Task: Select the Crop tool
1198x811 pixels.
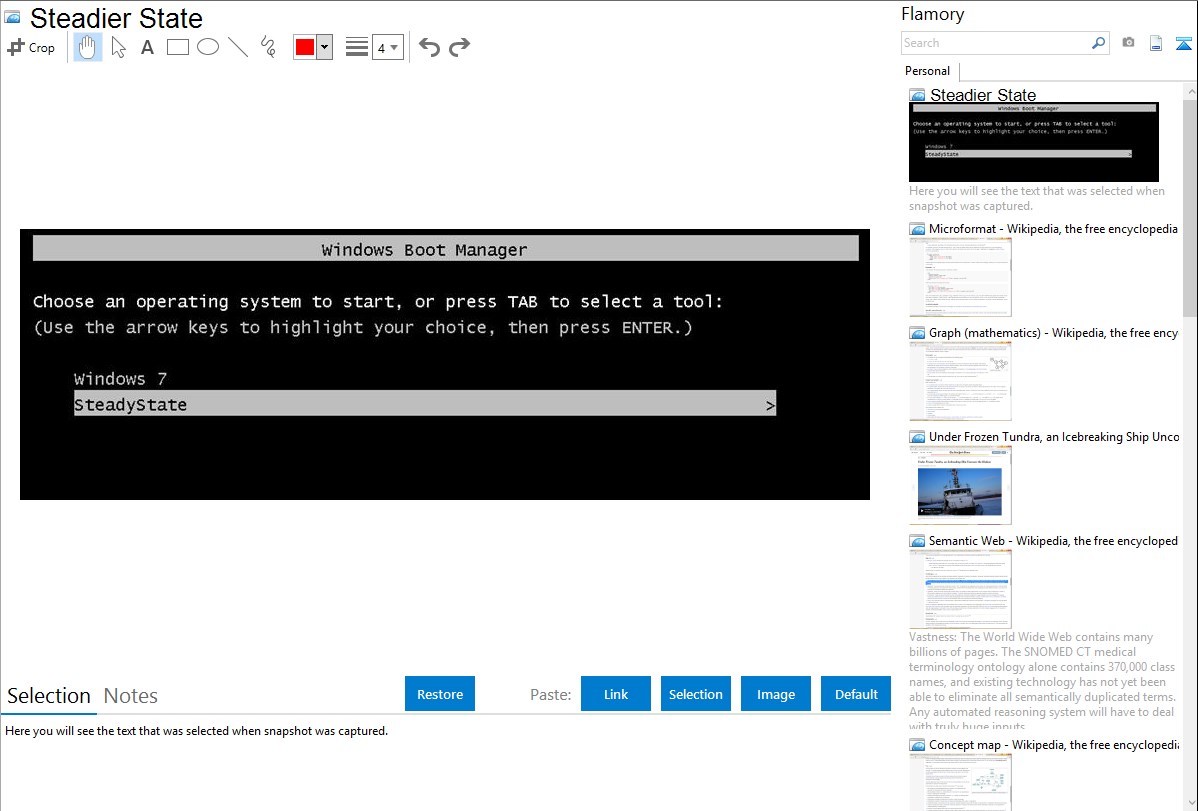Action: pyautogui.click(x=31, y=47)
